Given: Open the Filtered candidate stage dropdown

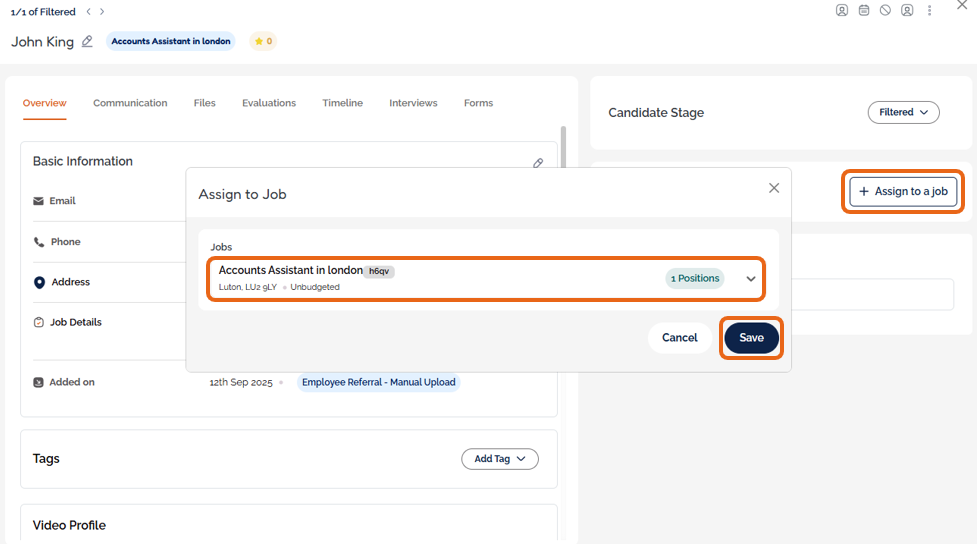Looking at the screenshot, I should coord(903,113).
